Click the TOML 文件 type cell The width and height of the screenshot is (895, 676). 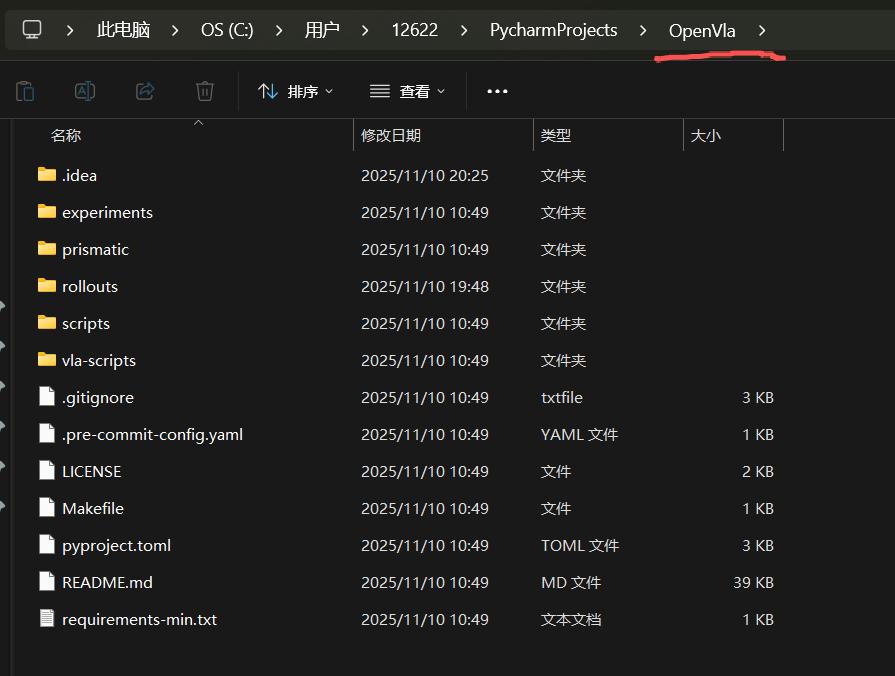point(580,545)
